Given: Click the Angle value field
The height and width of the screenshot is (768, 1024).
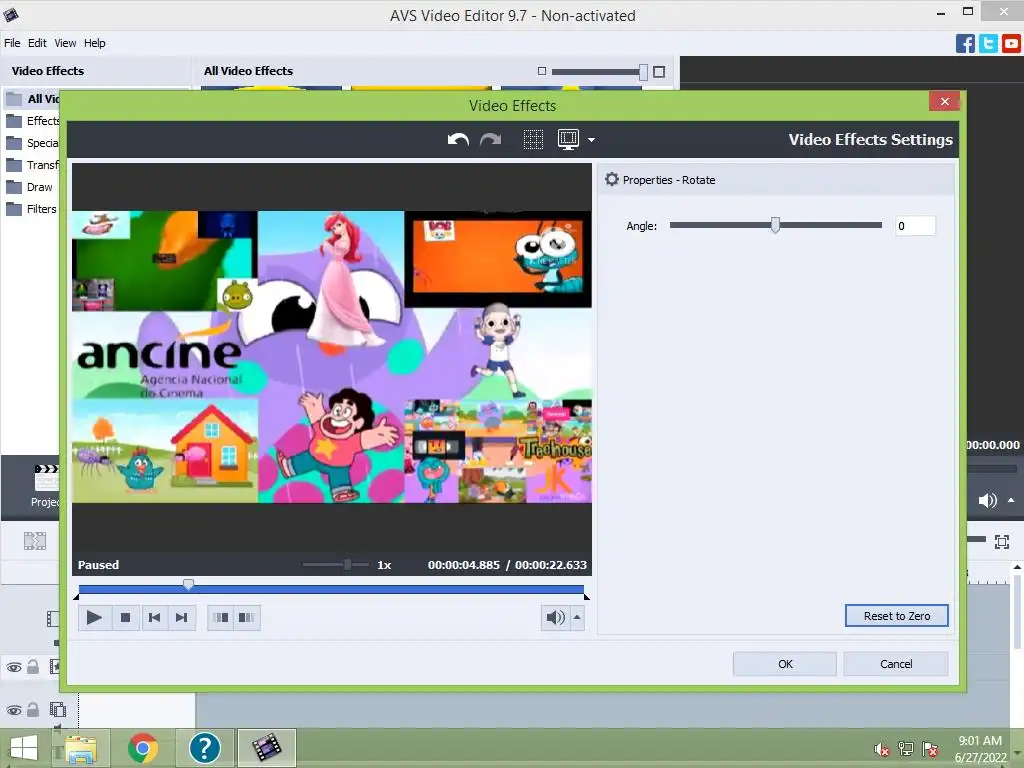Looking at the screenshot, I should click(915, 226).
